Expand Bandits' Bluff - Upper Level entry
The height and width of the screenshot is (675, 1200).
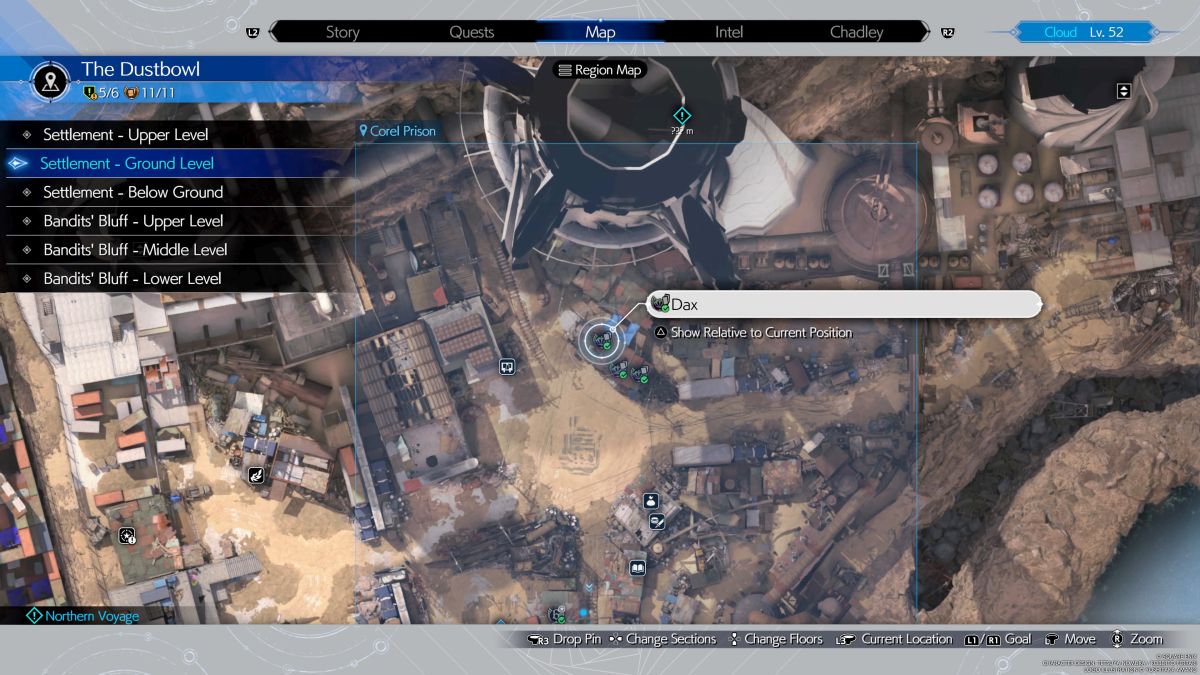132,221
